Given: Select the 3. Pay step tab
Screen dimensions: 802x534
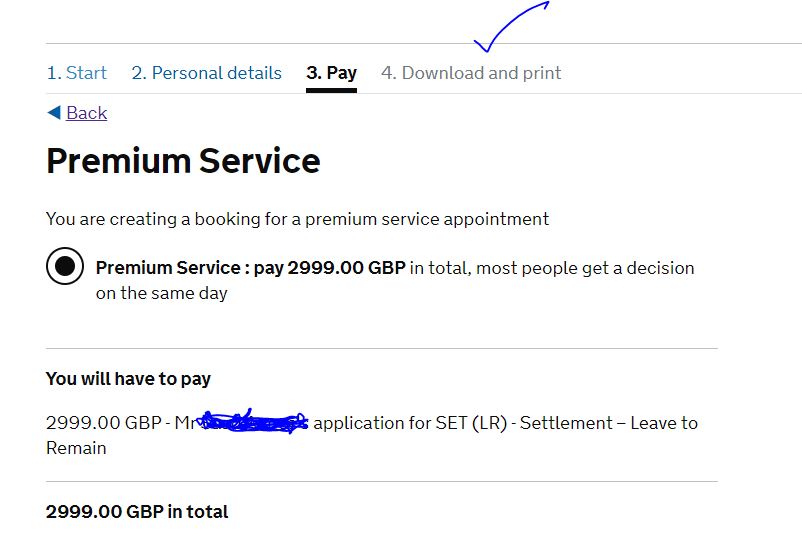Looking at the screenshot, I should coord(331,73).
